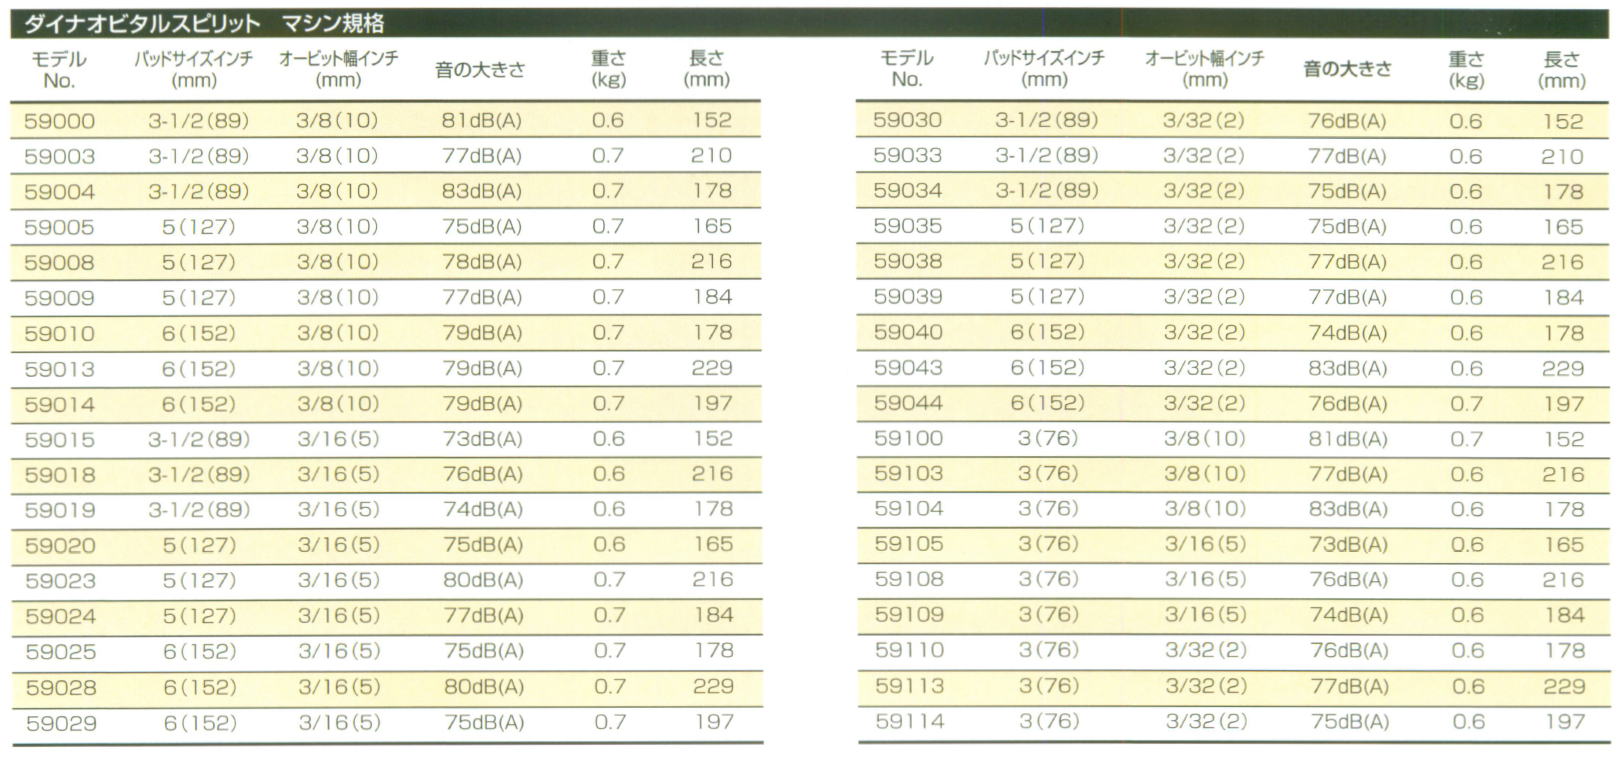Select pad size 6(152) in row 59040

pyautogui.click(x=1047, y=332)
